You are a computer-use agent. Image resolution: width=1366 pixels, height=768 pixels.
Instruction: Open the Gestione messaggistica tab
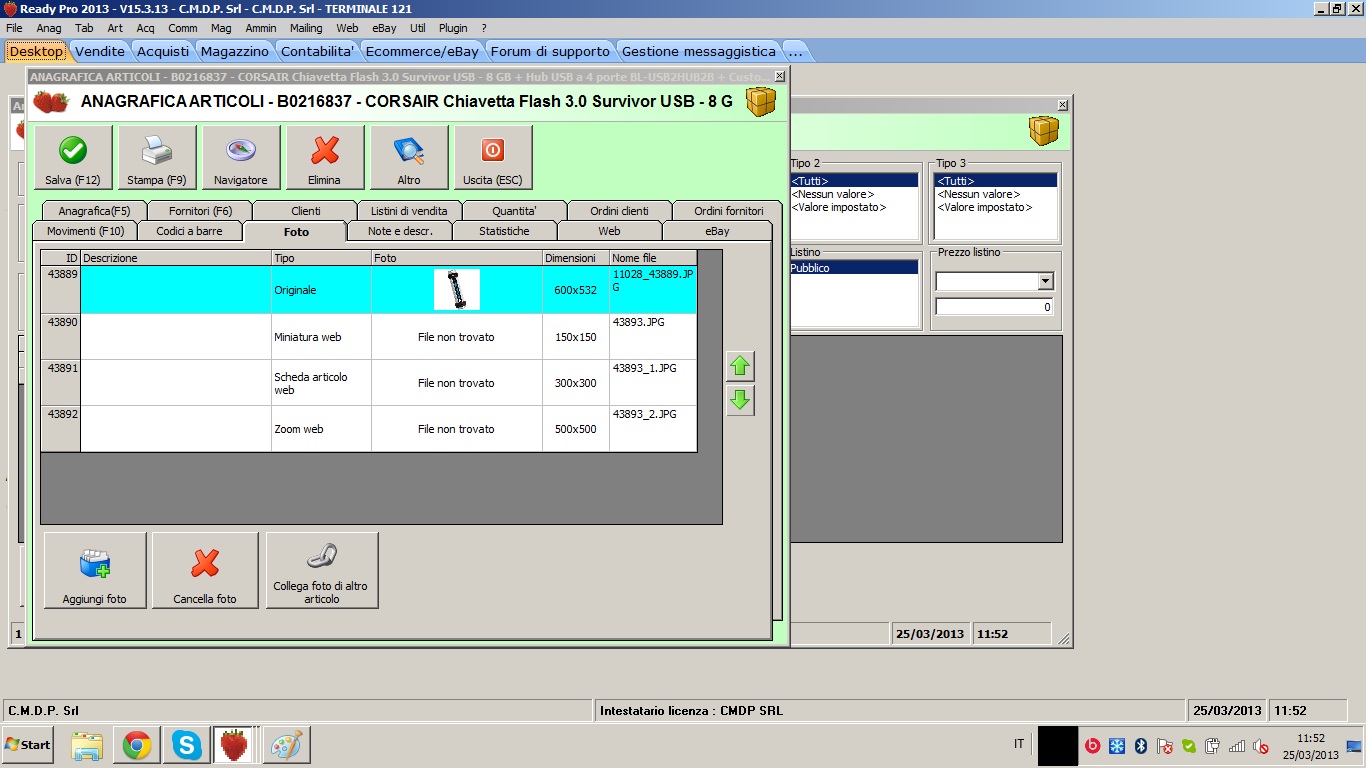pyautogui.click(x=698, y=51)
